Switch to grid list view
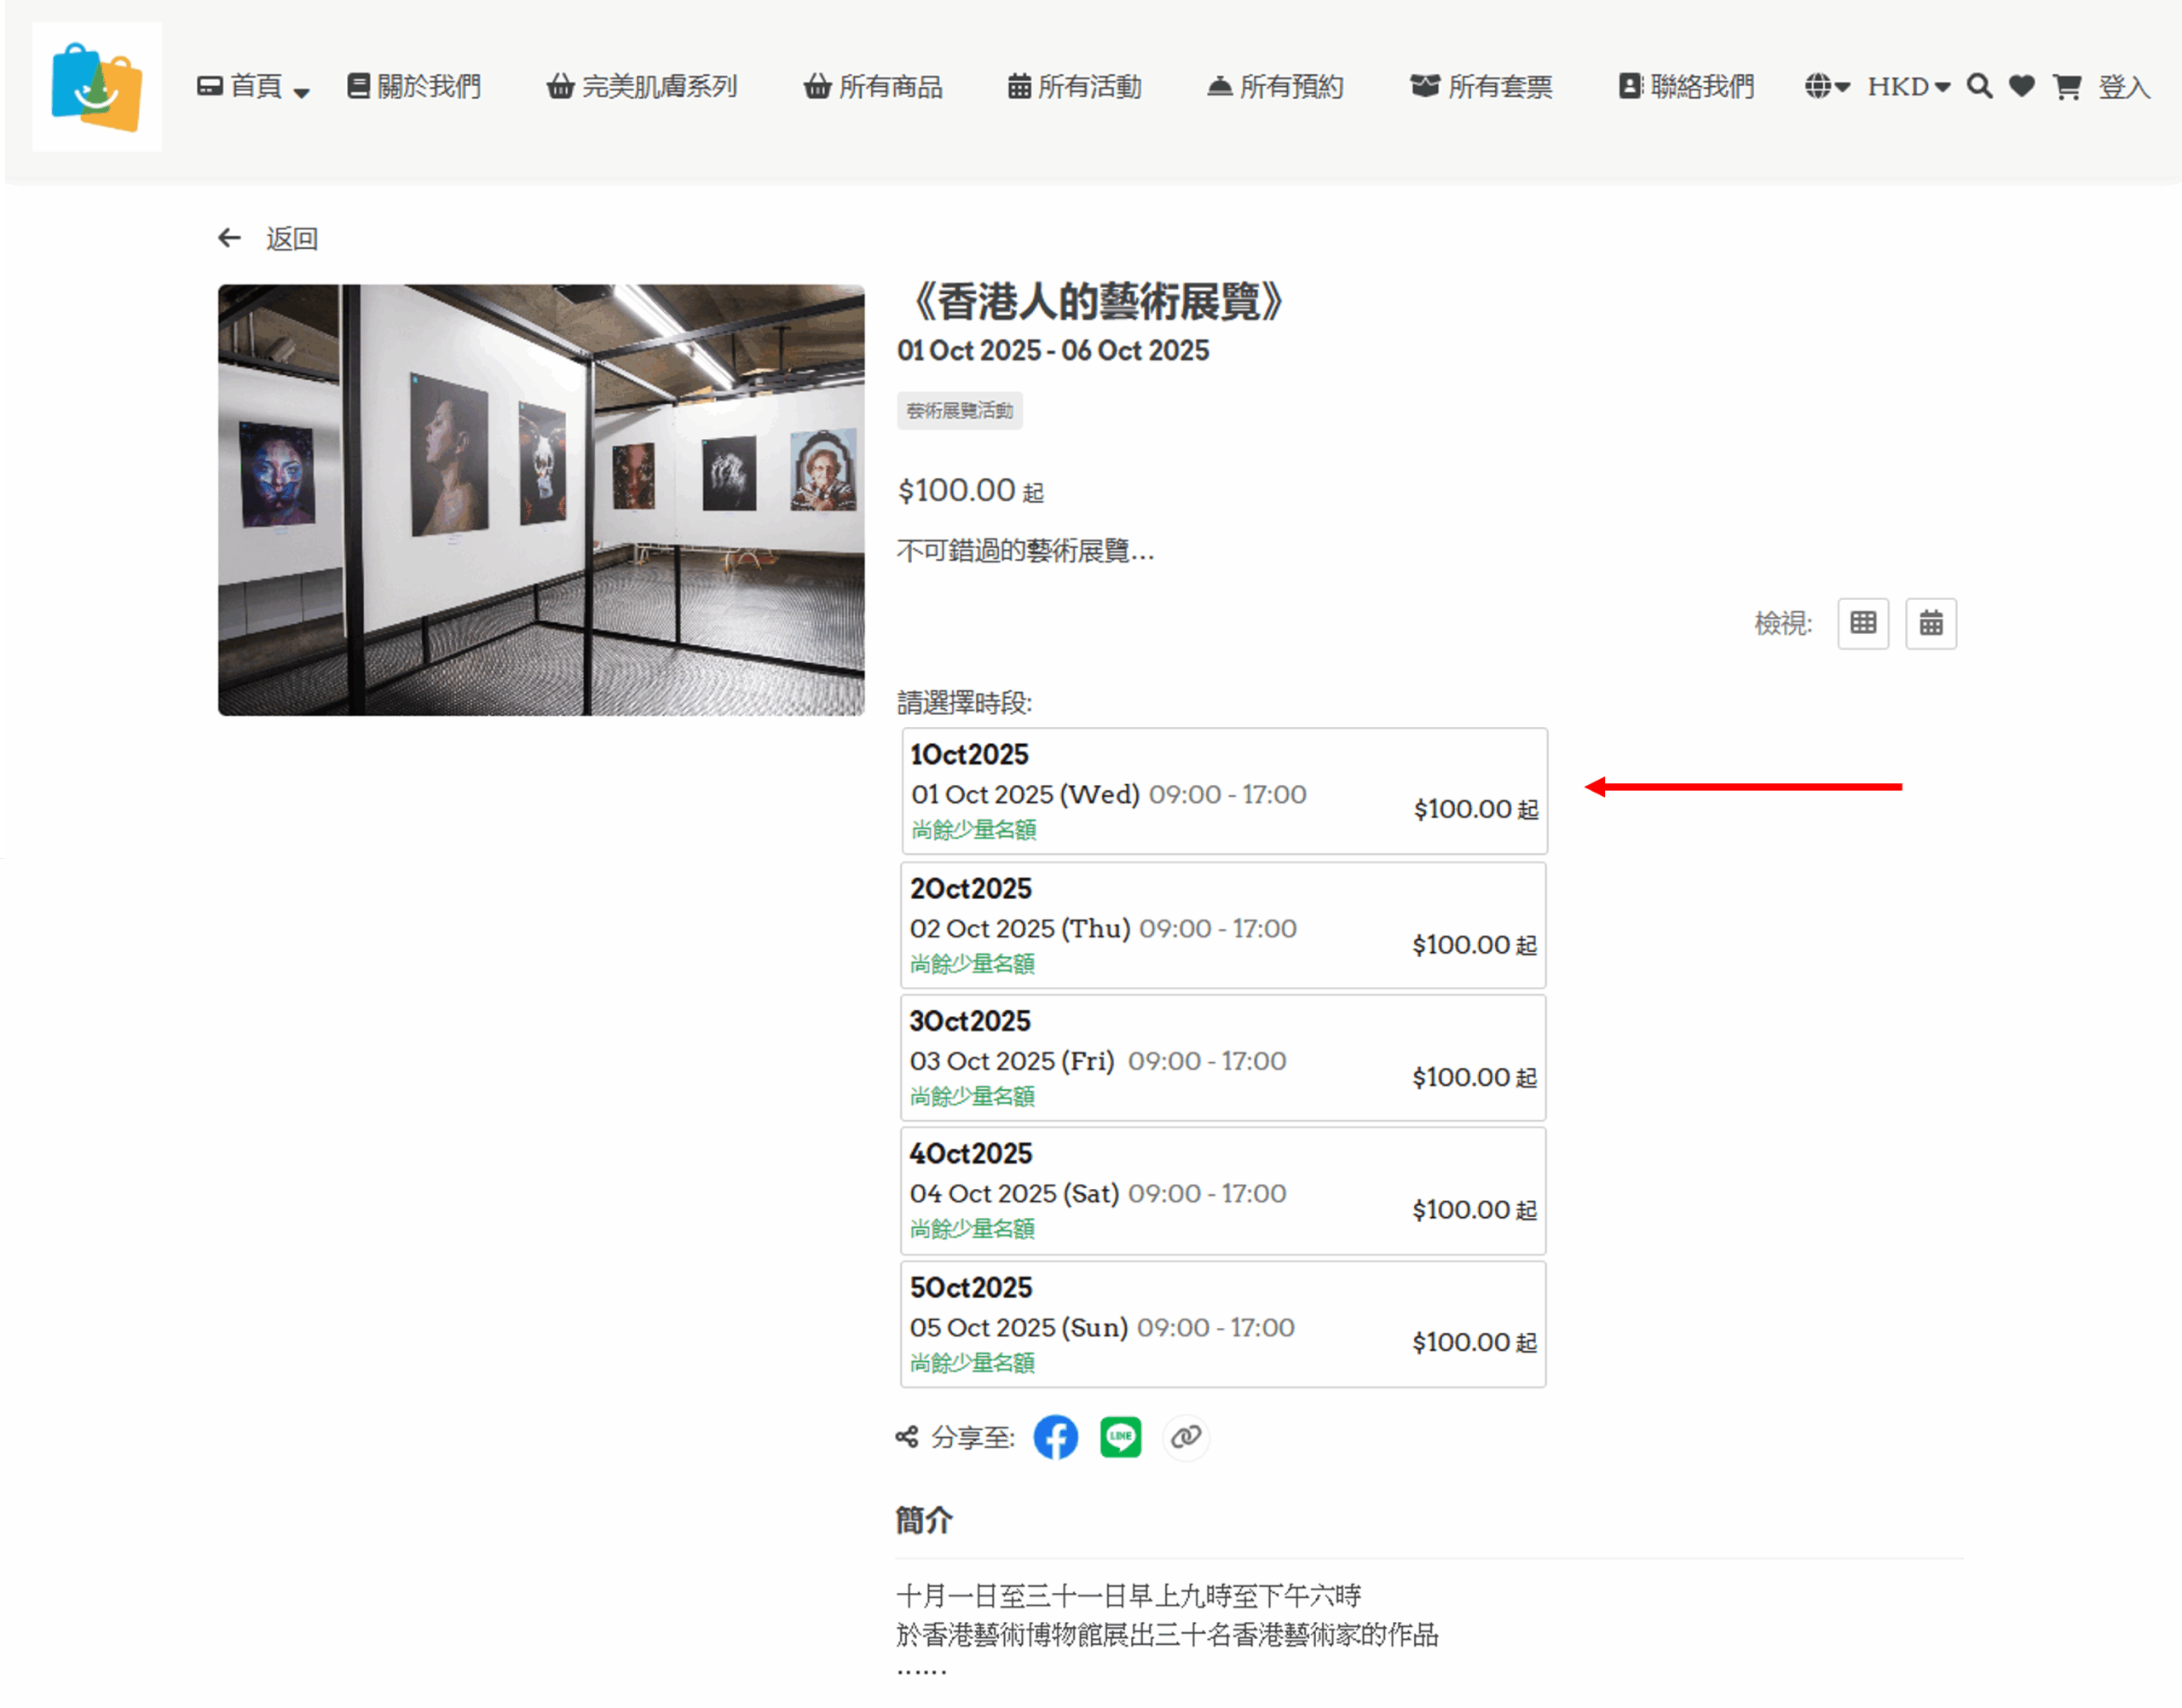Viewport: 2182px width, 1708px height. (x=1862, y=624)
